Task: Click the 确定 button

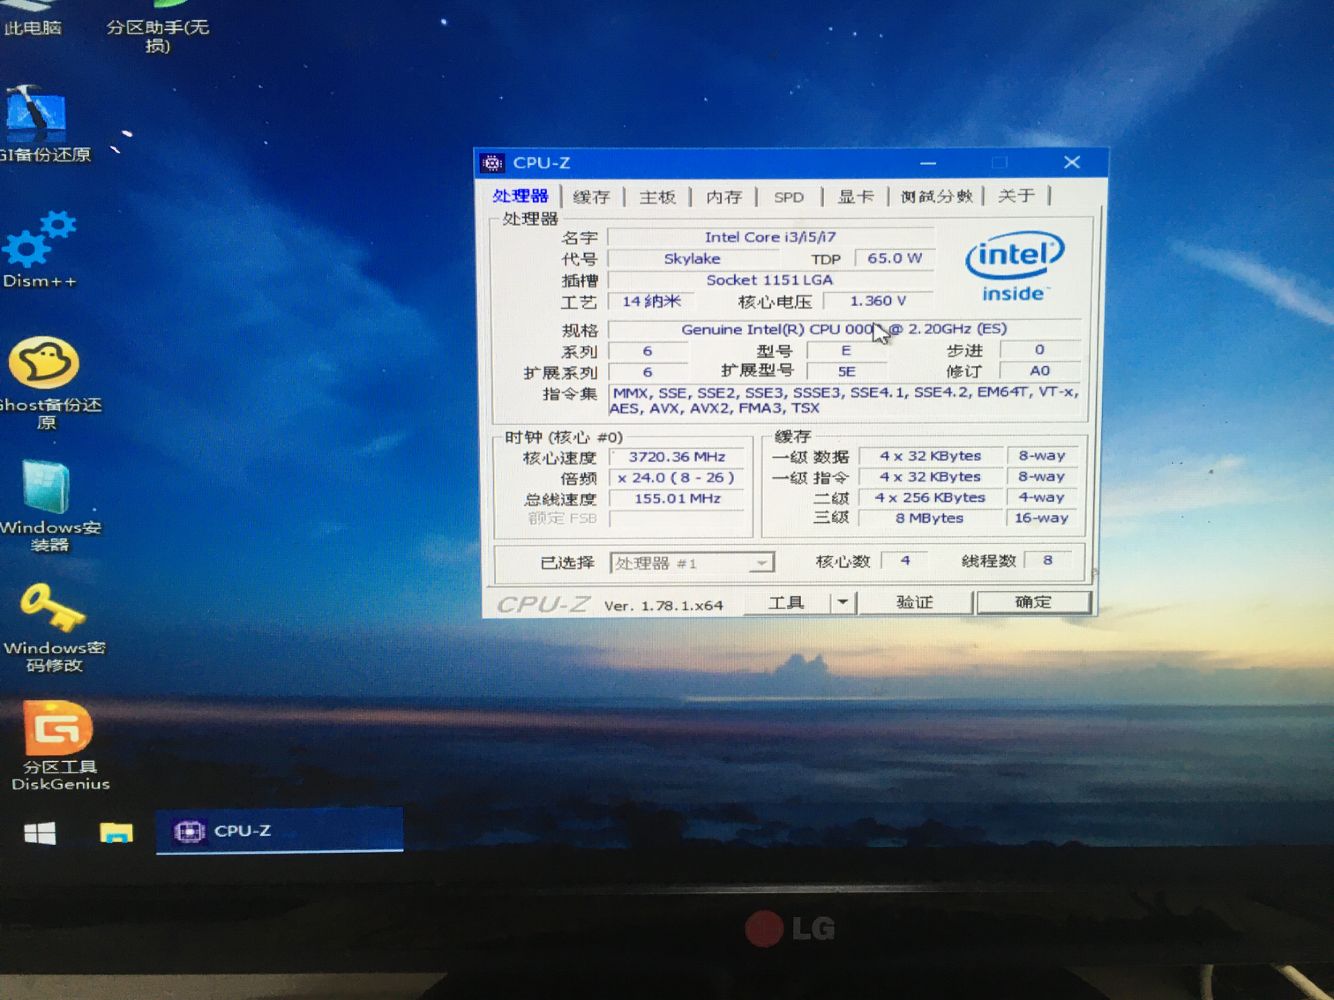Action: (1033, 601)
